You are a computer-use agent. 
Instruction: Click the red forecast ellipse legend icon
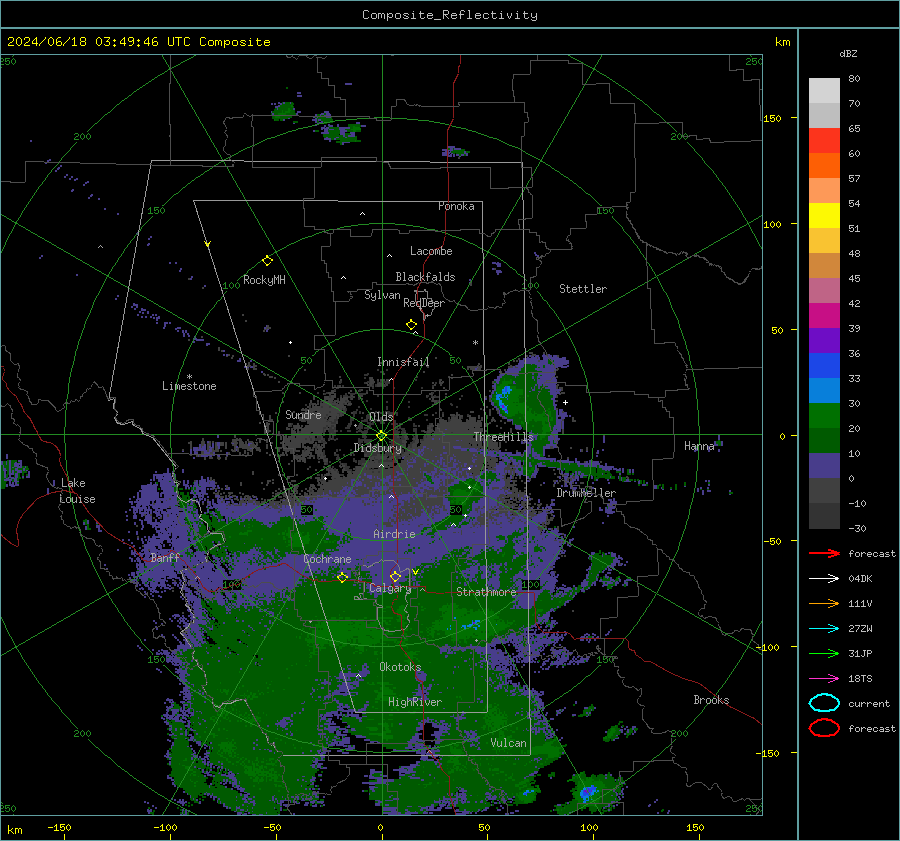click(x=824, y=728)
